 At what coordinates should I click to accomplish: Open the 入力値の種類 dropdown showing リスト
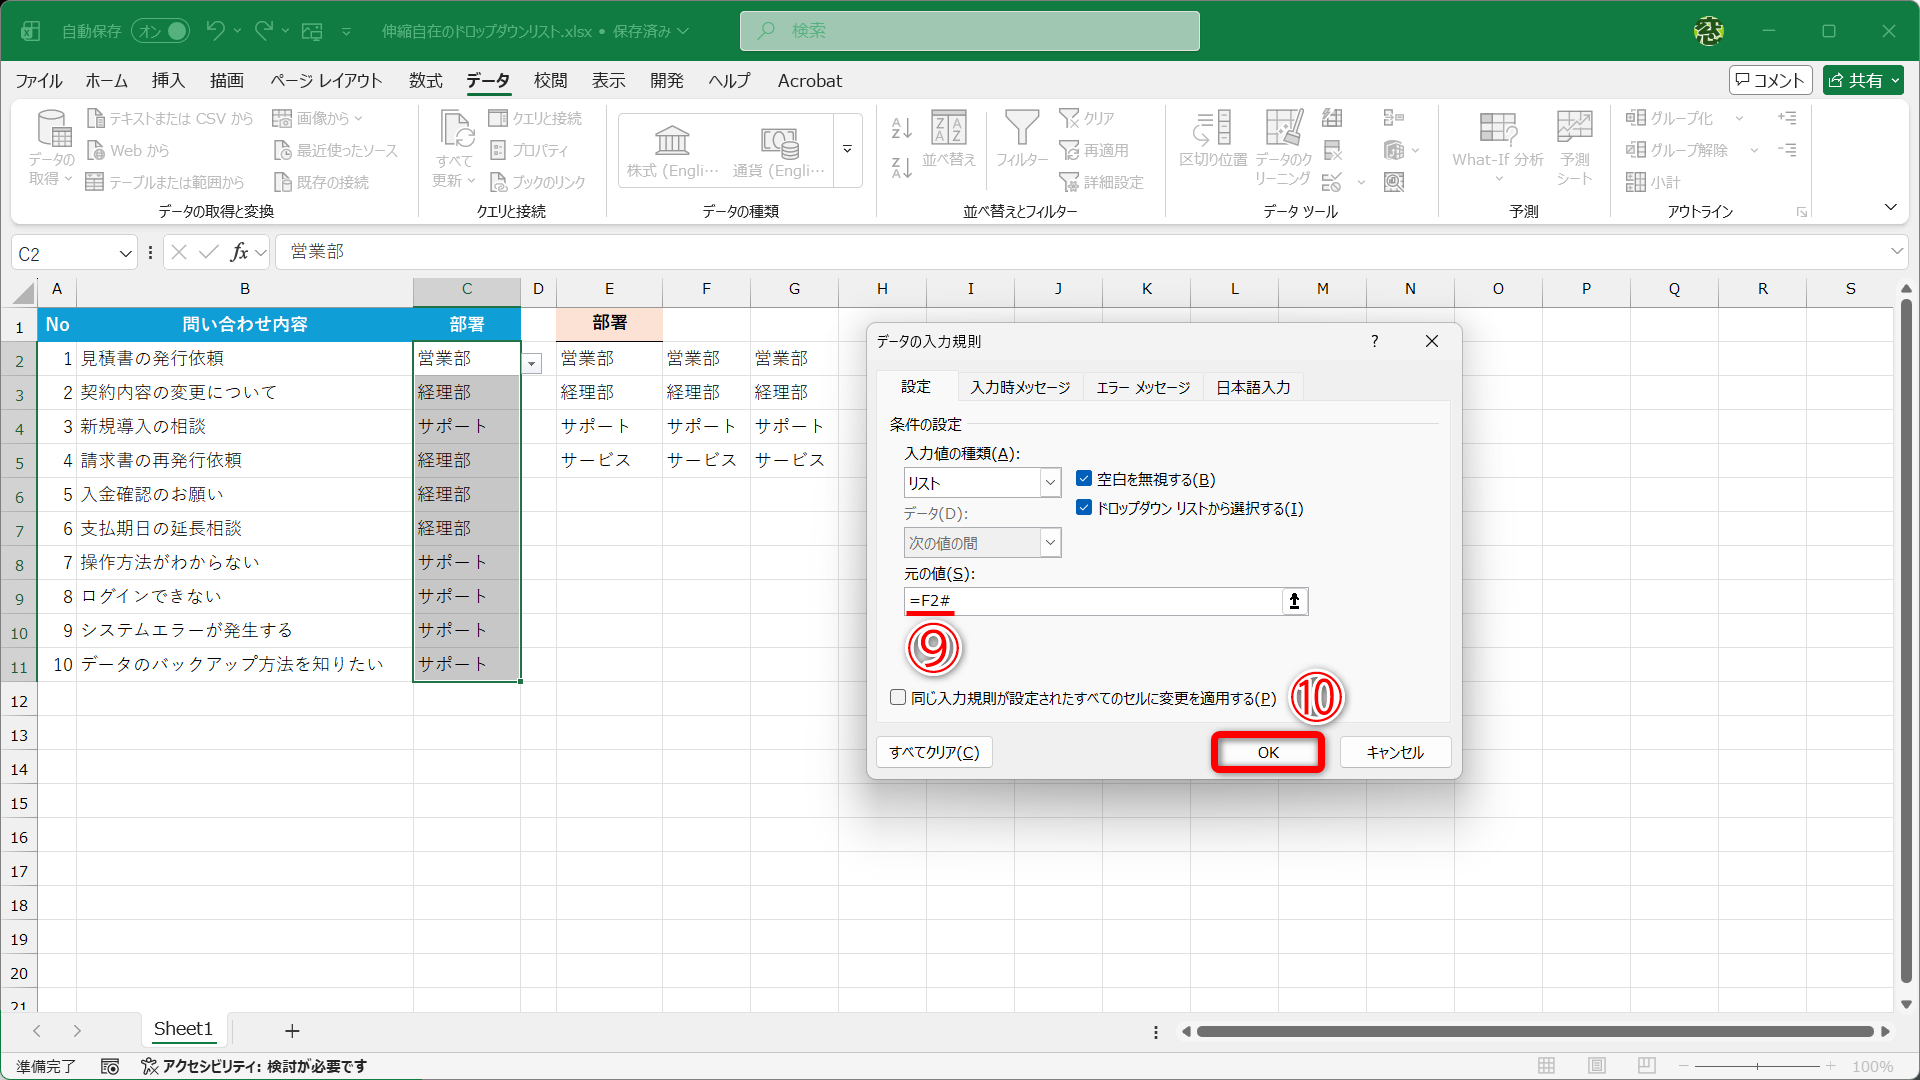pyautogui.click(x=1049, y=482)
